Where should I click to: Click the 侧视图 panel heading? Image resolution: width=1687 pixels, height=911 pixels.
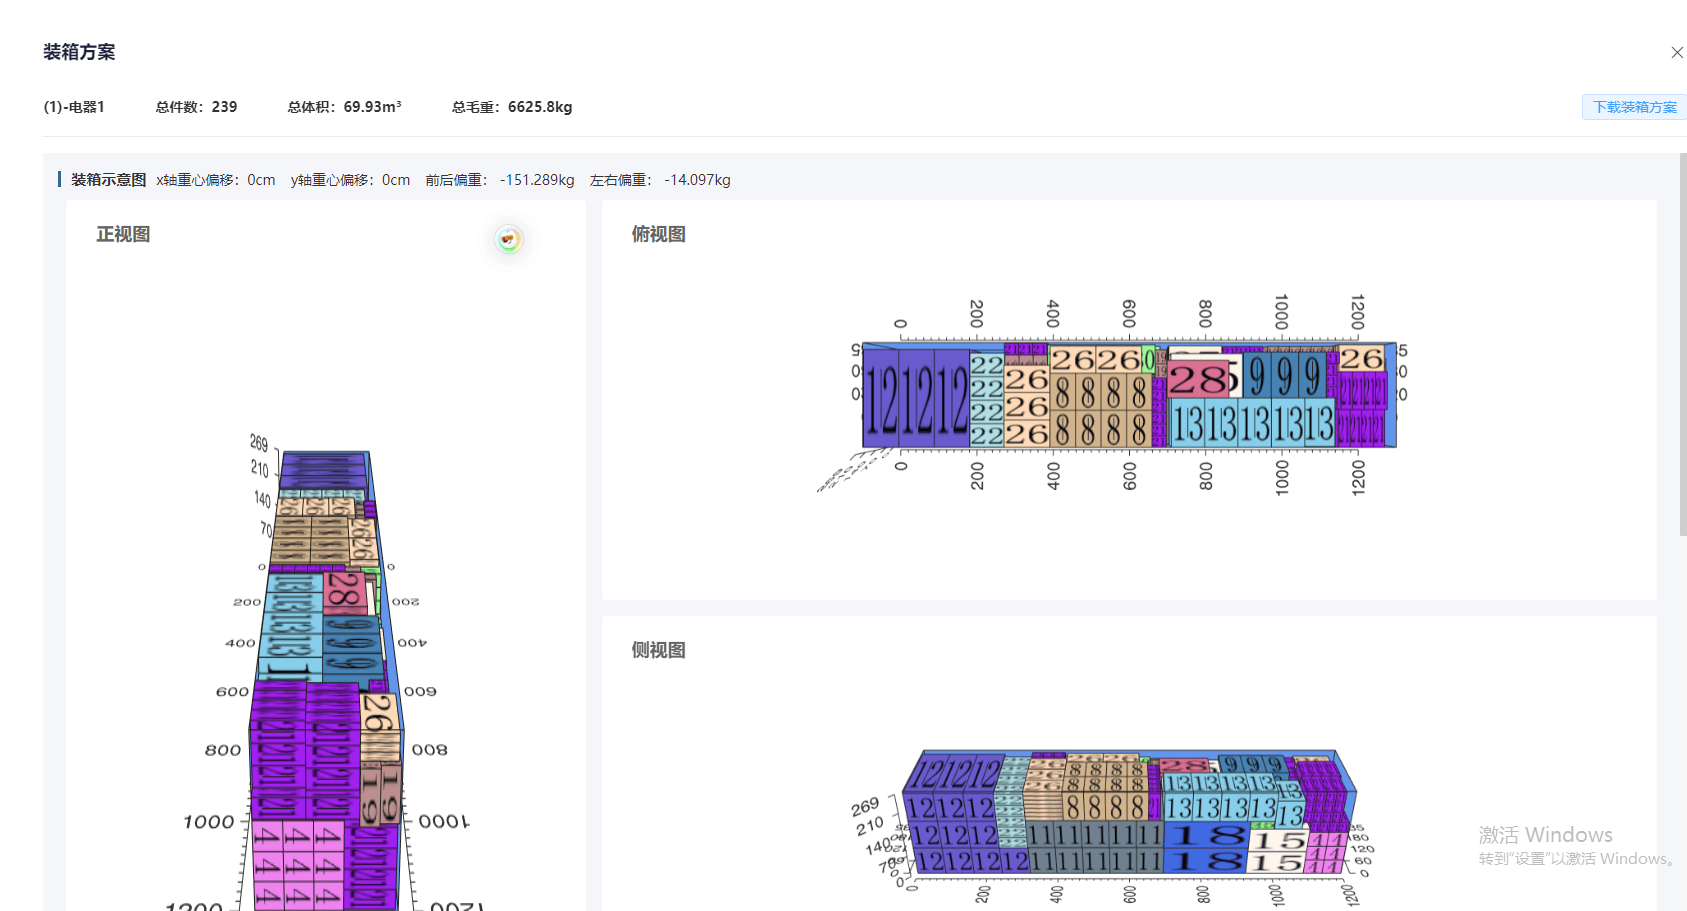[x=658, y=650]
